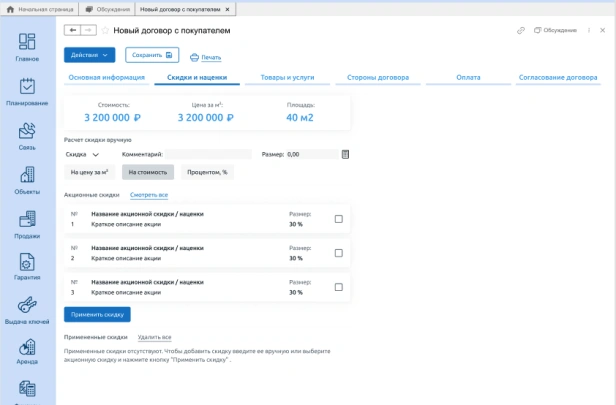Click the Применить скидку button
616x405 pixels.
[x=97, y=314]
